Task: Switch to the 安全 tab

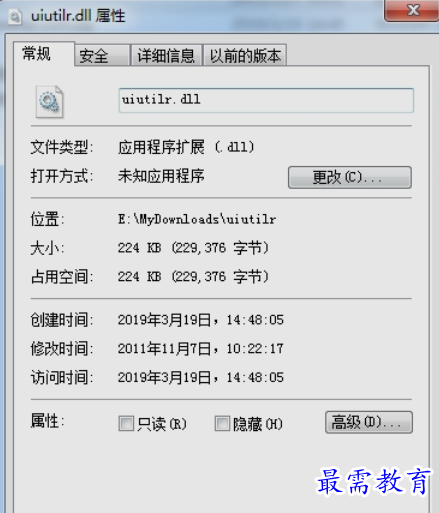Action: [102, 55]
